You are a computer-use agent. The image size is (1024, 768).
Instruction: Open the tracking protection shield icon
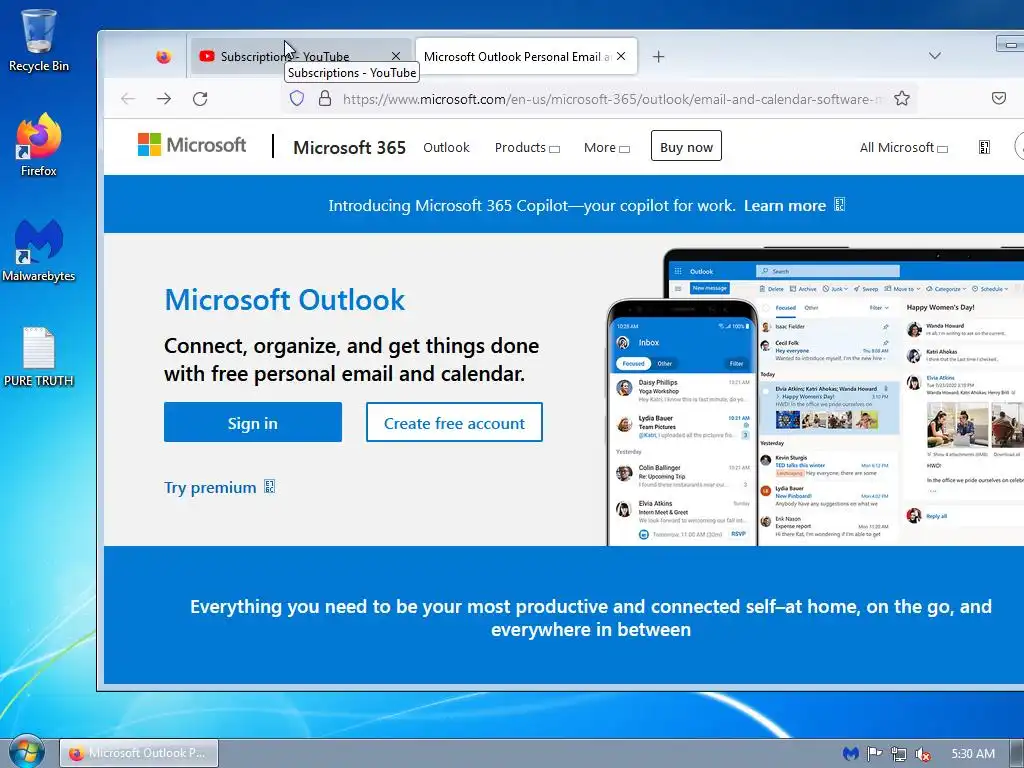point(296,99)
